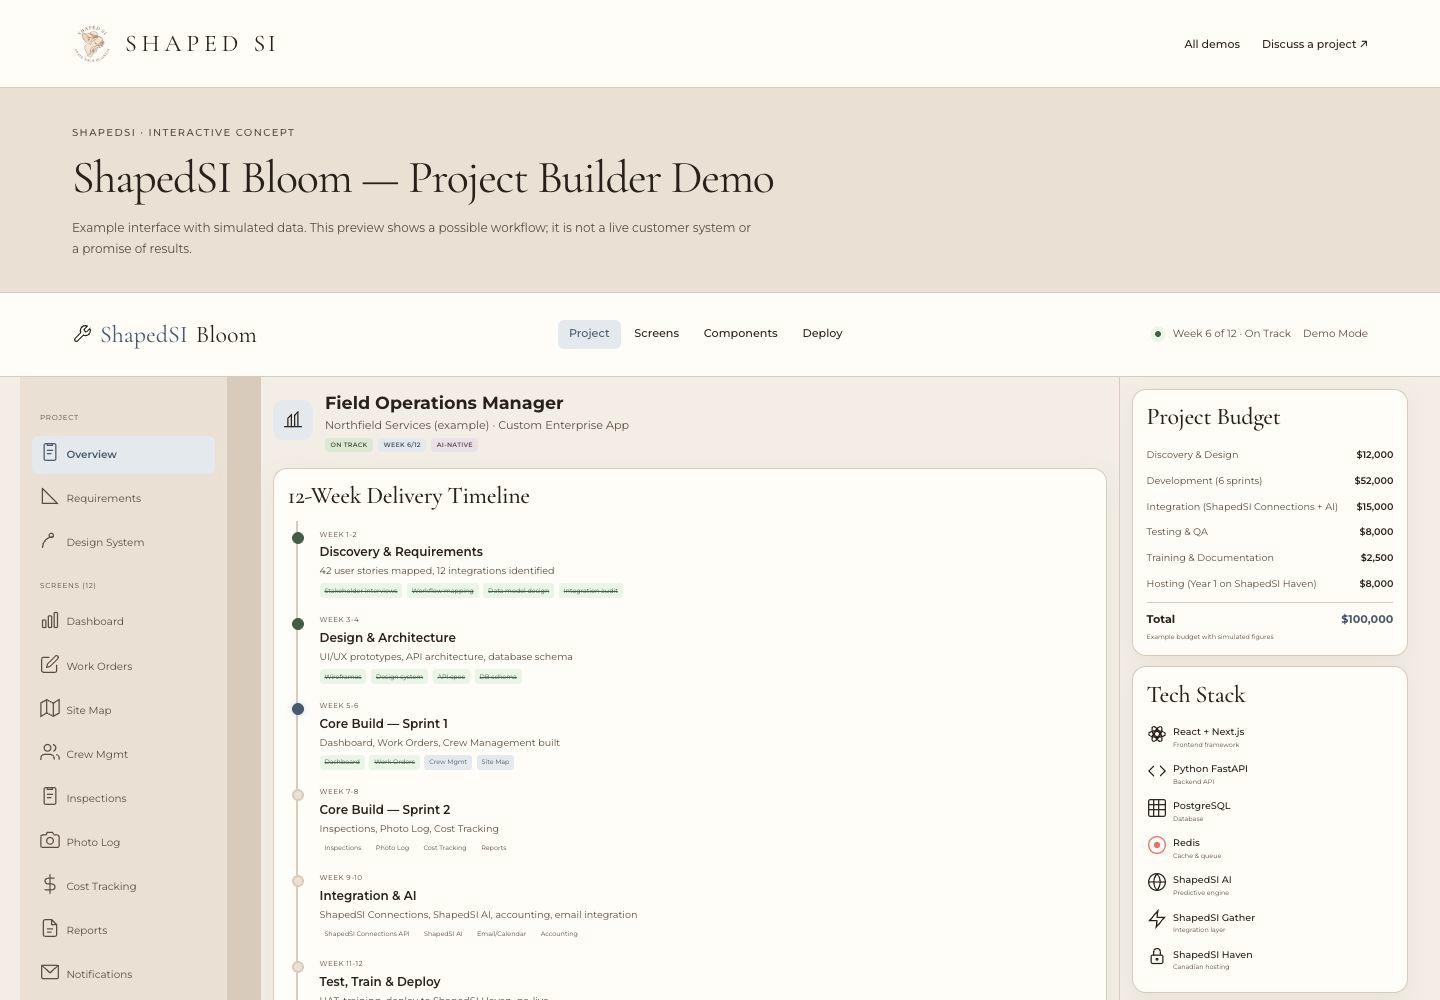Follow the Discuss a project link
This screenshot has height=1000, width=1440.
click(x=1315, y=44)
